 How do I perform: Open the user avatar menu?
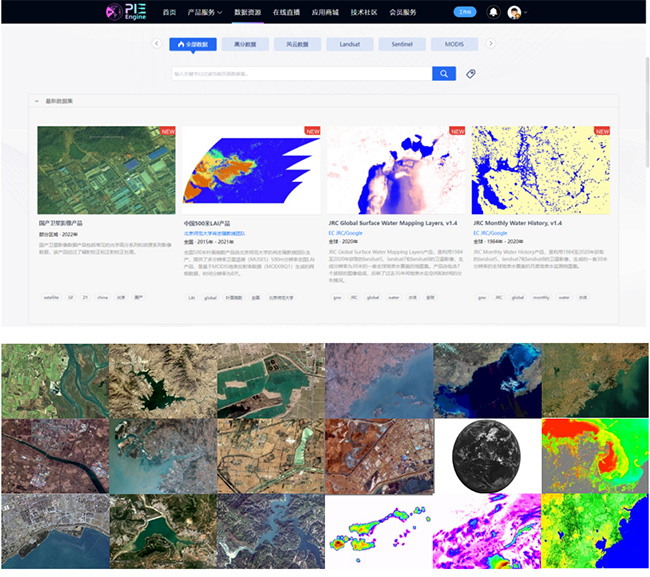click(514, 12)
